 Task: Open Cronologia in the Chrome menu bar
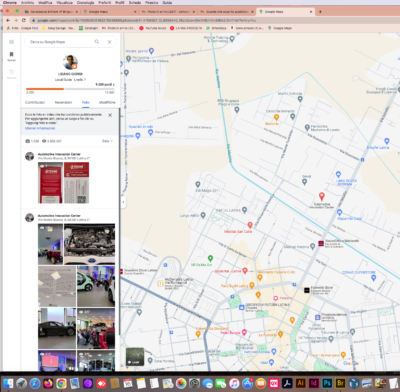tap(85, 2)
